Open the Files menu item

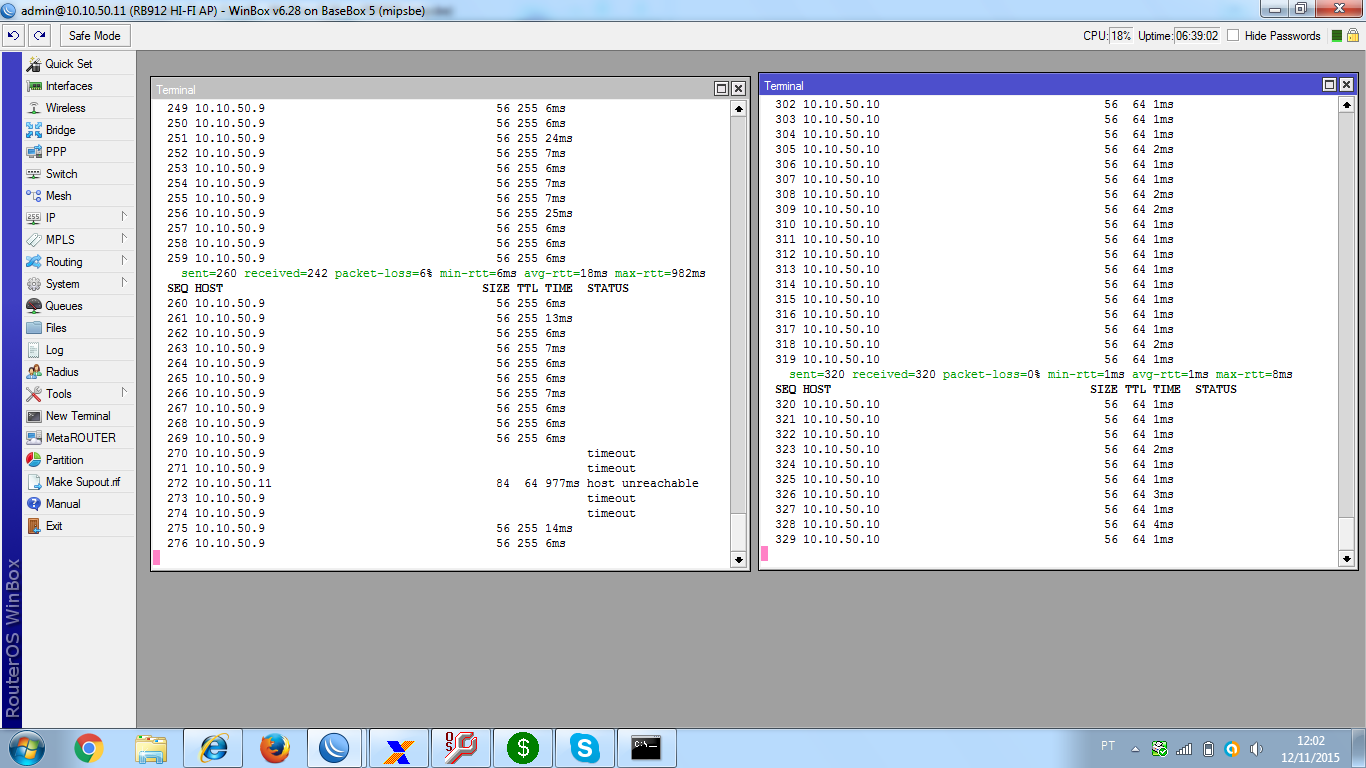(x=79, y=328)
